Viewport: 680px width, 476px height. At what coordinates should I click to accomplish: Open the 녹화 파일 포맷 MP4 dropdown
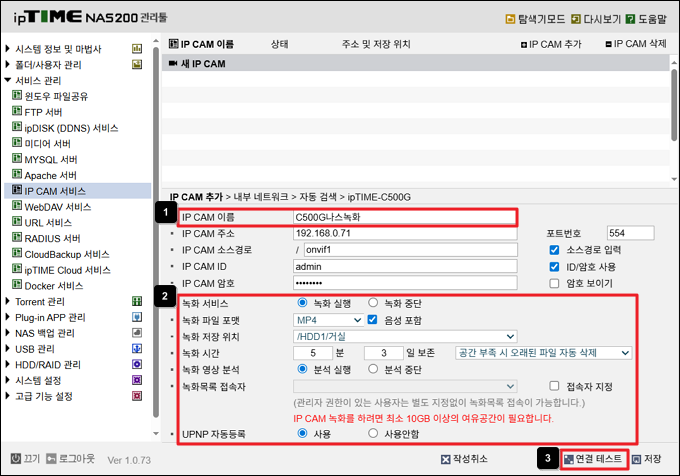point(327,320)
